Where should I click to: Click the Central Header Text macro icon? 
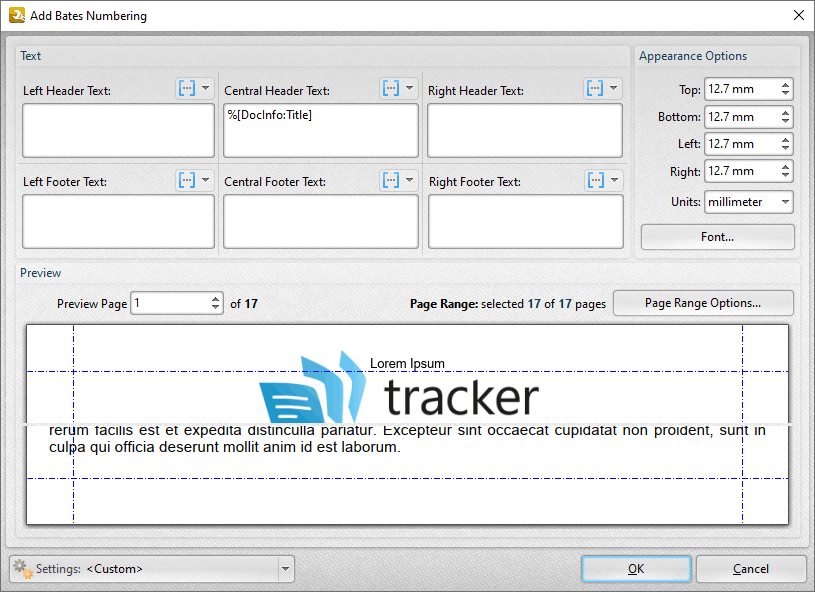[x=391, y=88]
